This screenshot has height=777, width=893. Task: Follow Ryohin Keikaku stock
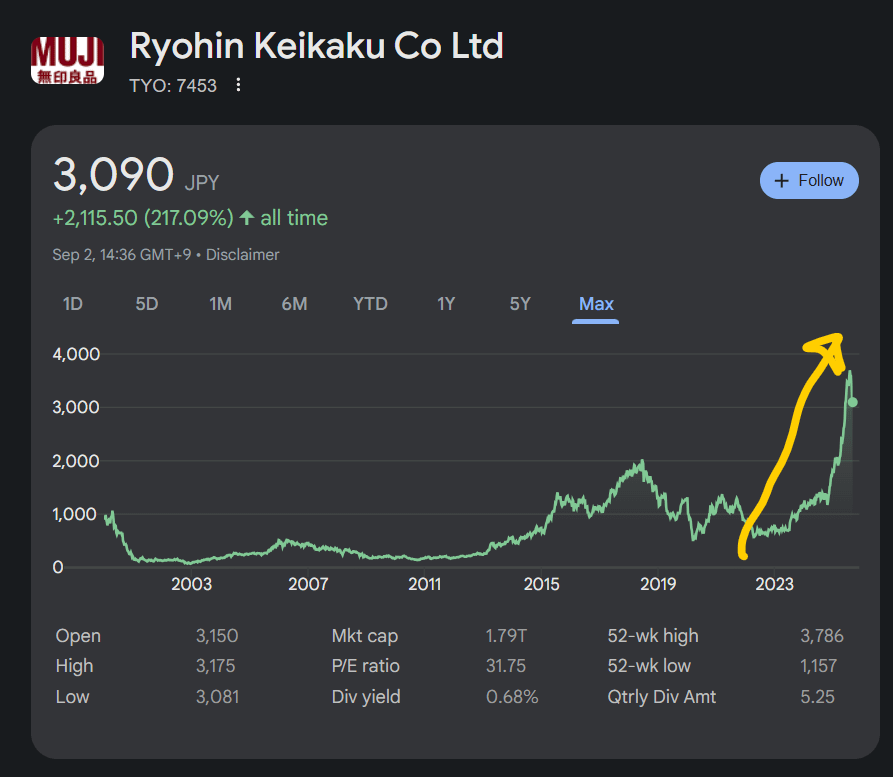coord(809,181)
